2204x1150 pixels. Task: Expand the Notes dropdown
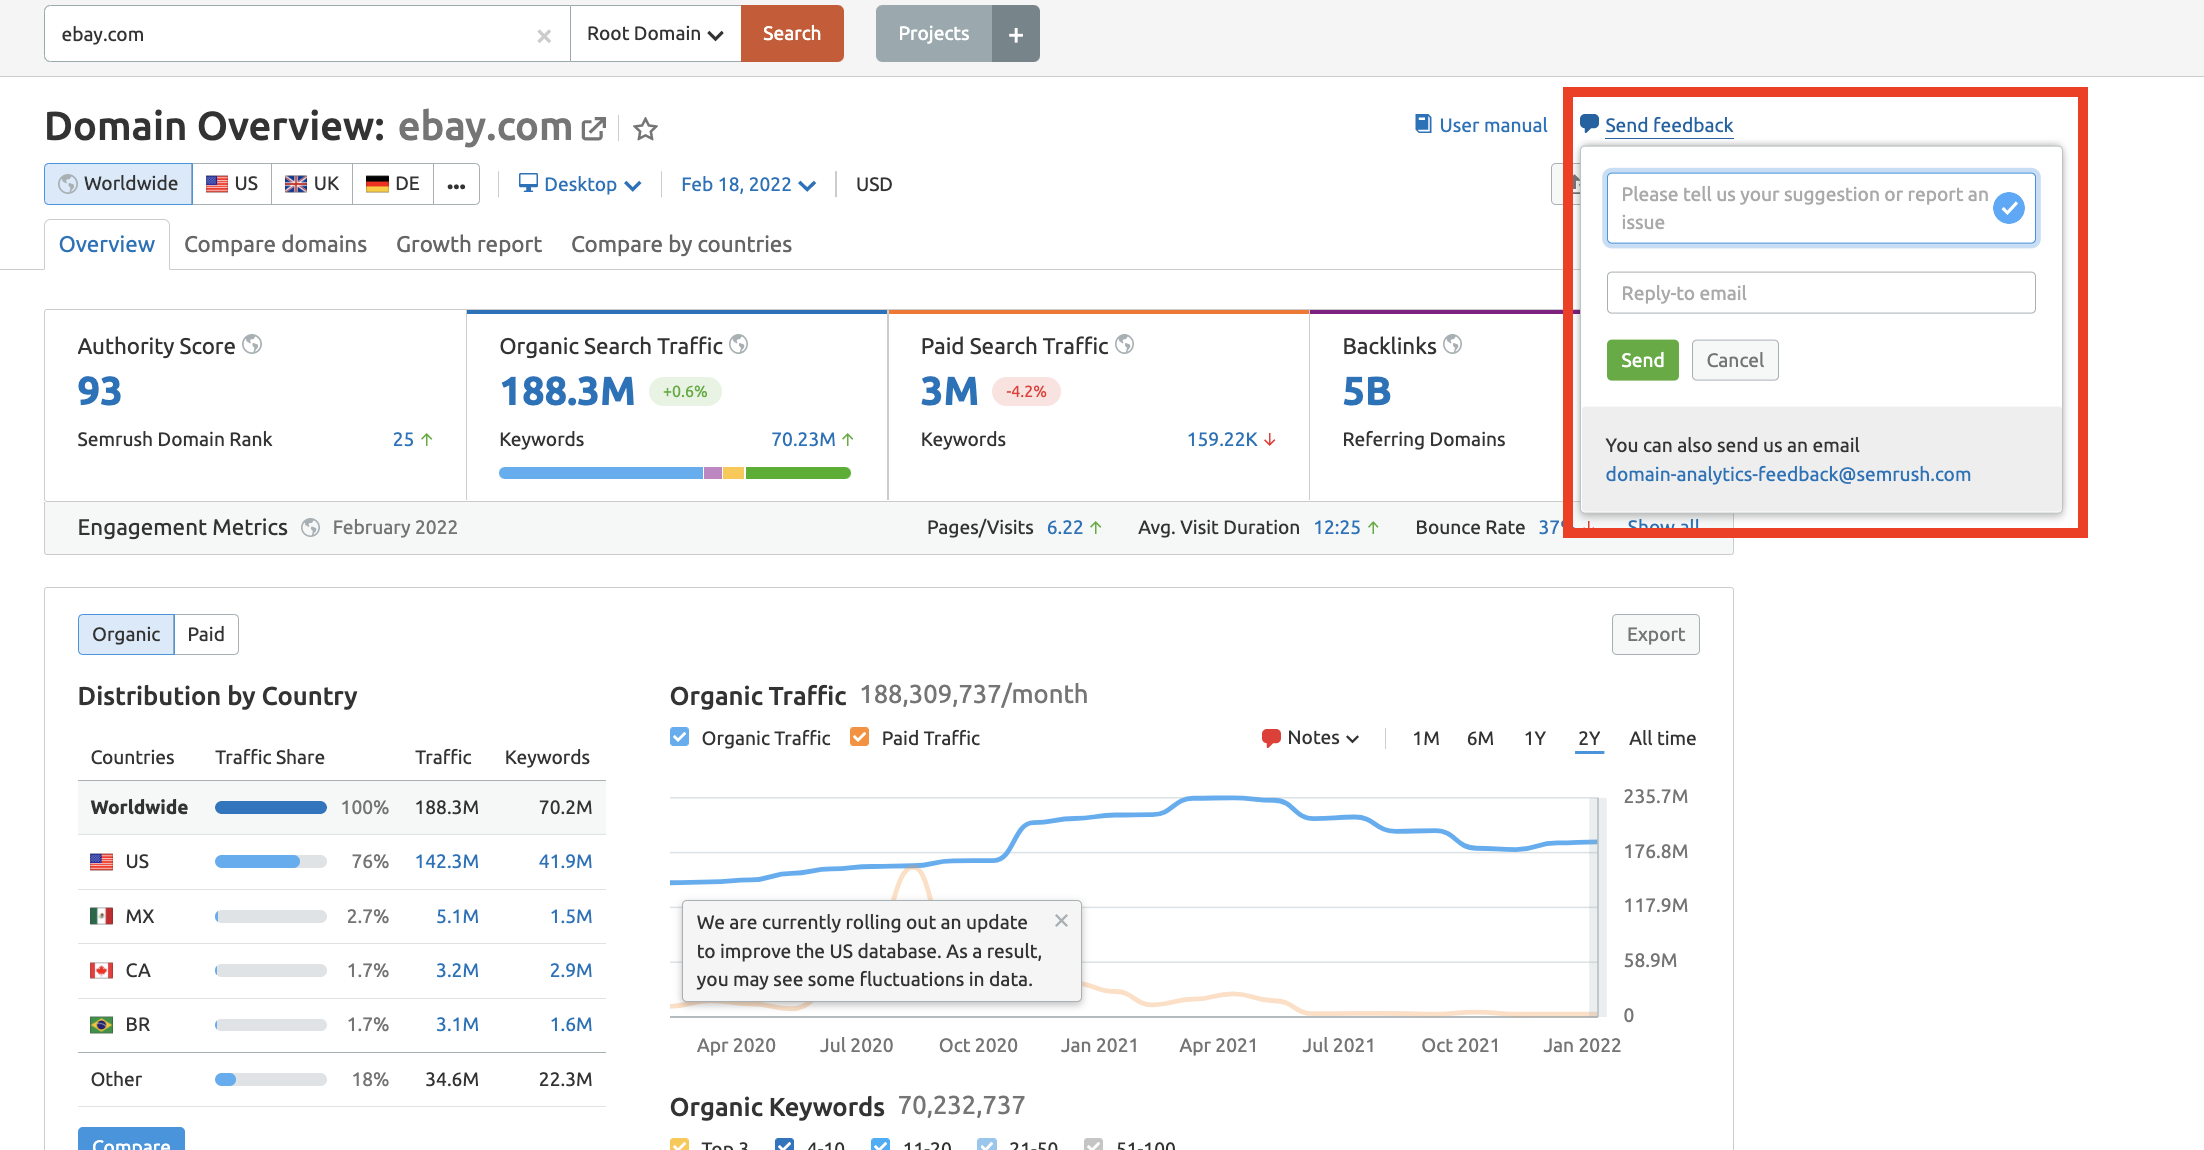(x=1311, y=737)
